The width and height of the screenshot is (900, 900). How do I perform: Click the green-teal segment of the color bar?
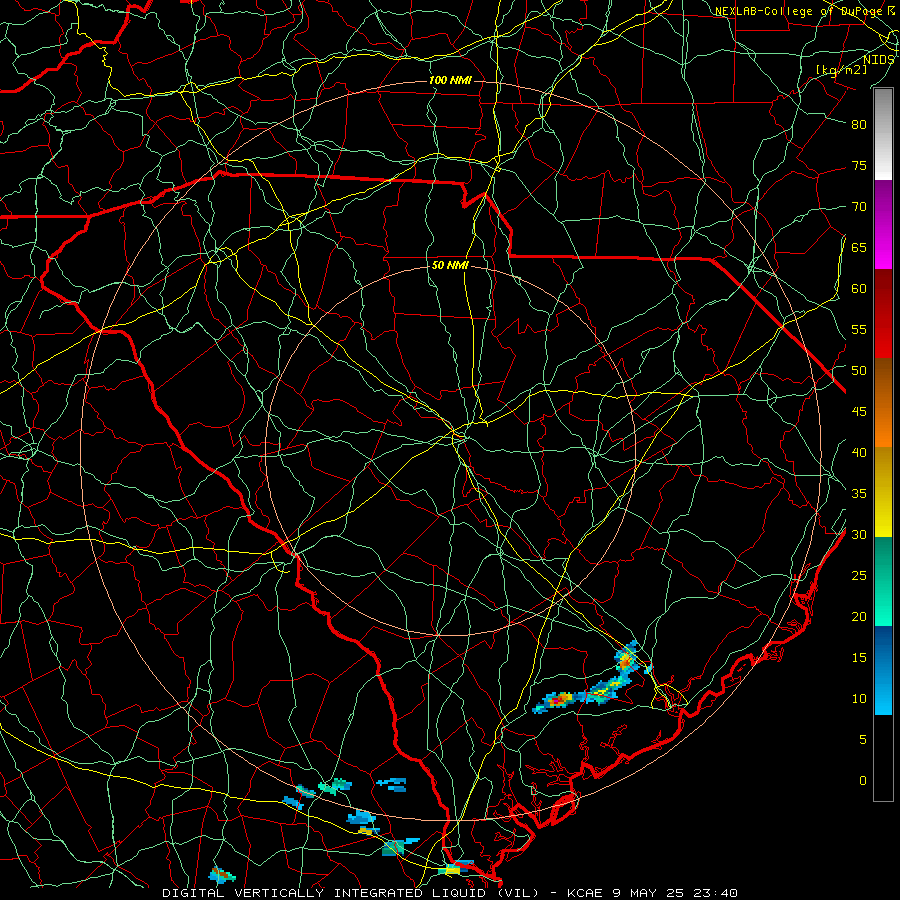883,581
